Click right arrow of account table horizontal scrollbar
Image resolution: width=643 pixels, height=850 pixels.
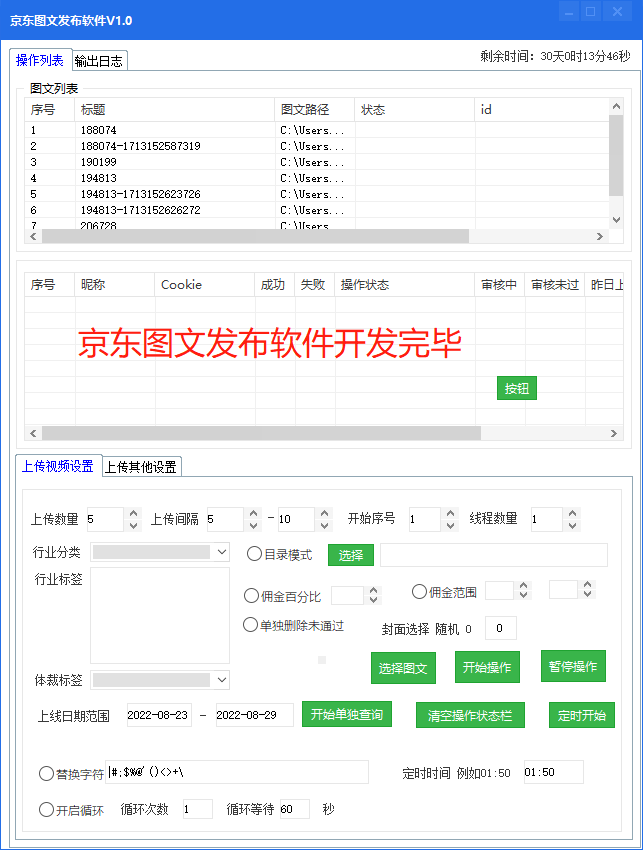click(614, 433)
